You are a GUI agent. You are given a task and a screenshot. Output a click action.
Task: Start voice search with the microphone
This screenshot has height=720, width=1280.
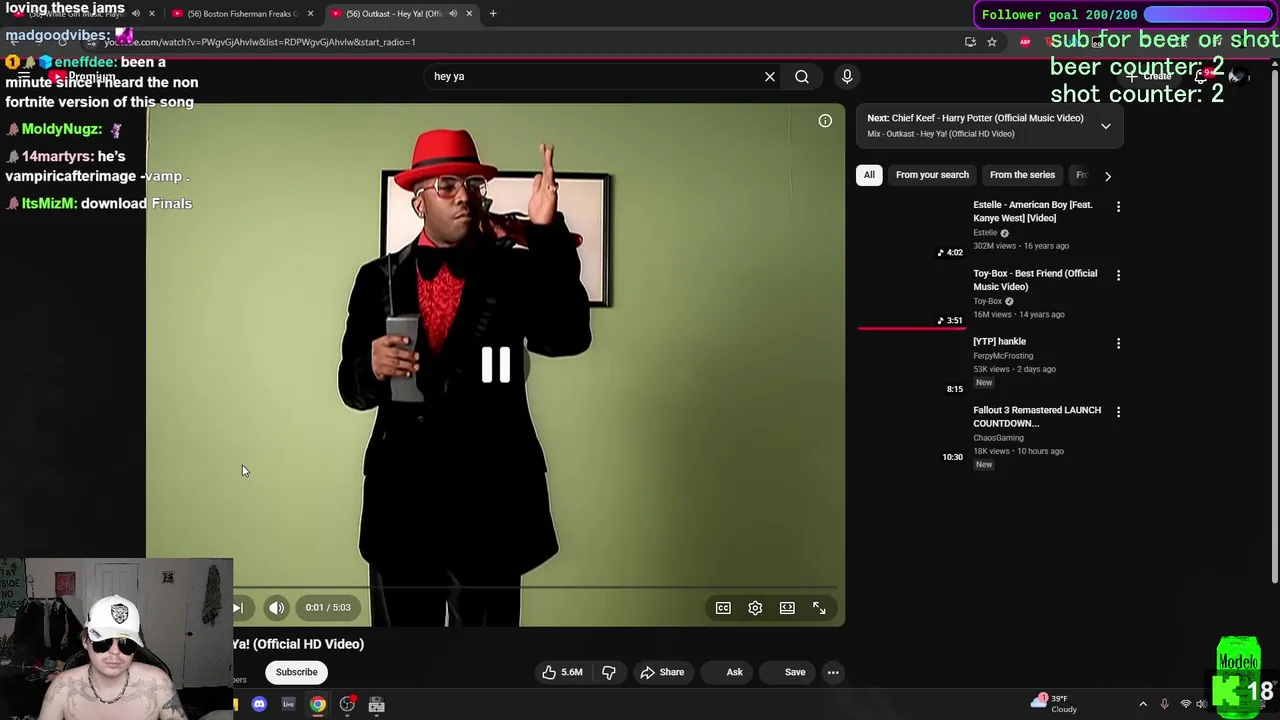click(847, 76)
